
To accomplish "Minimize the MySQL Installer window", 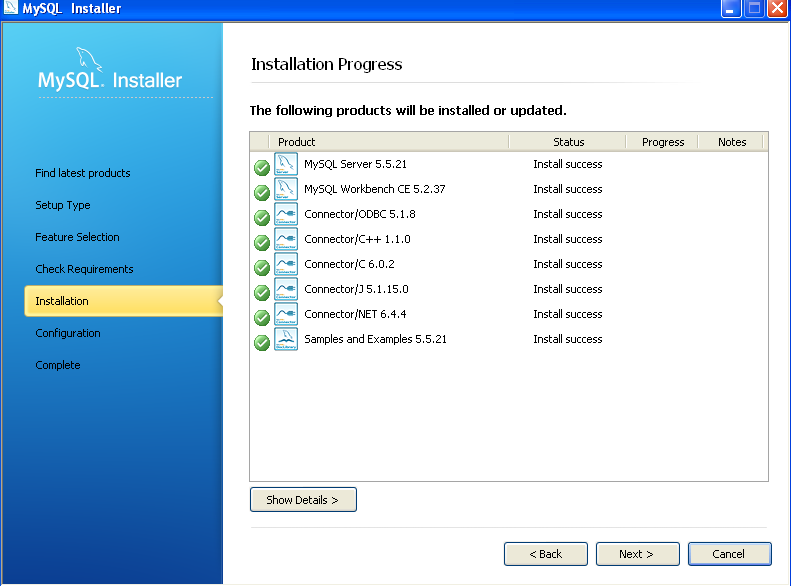I will tap(730, 9).
